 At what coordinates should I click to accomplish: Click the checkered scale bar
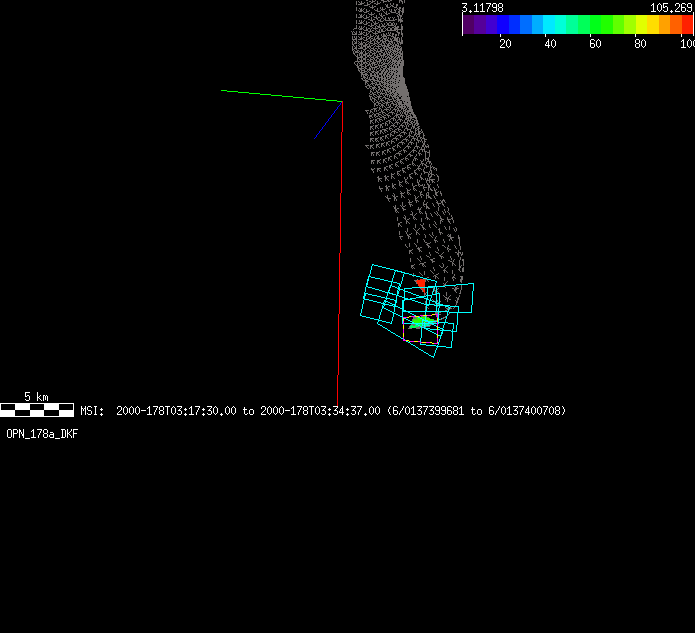pyautogui.click(x=37, y=410)
